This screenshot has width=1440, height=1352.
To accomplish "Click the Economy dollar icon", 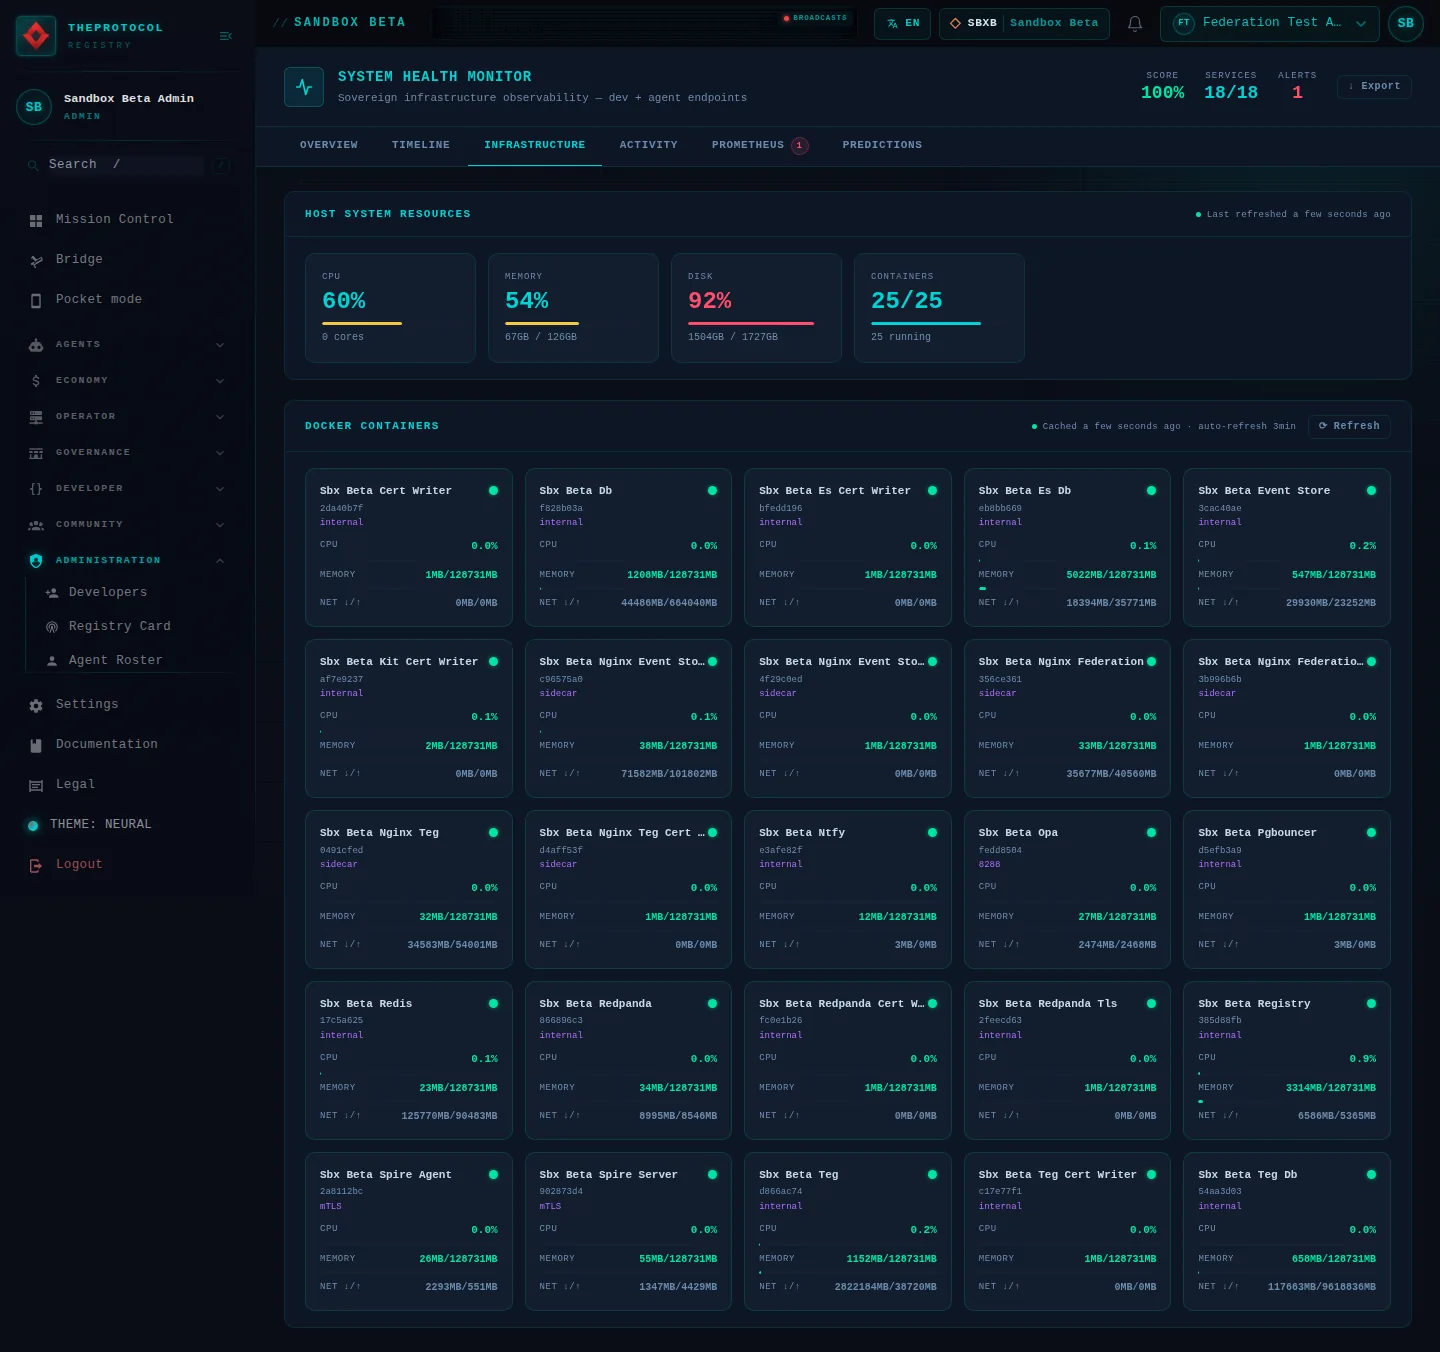I will click(36, 381).
